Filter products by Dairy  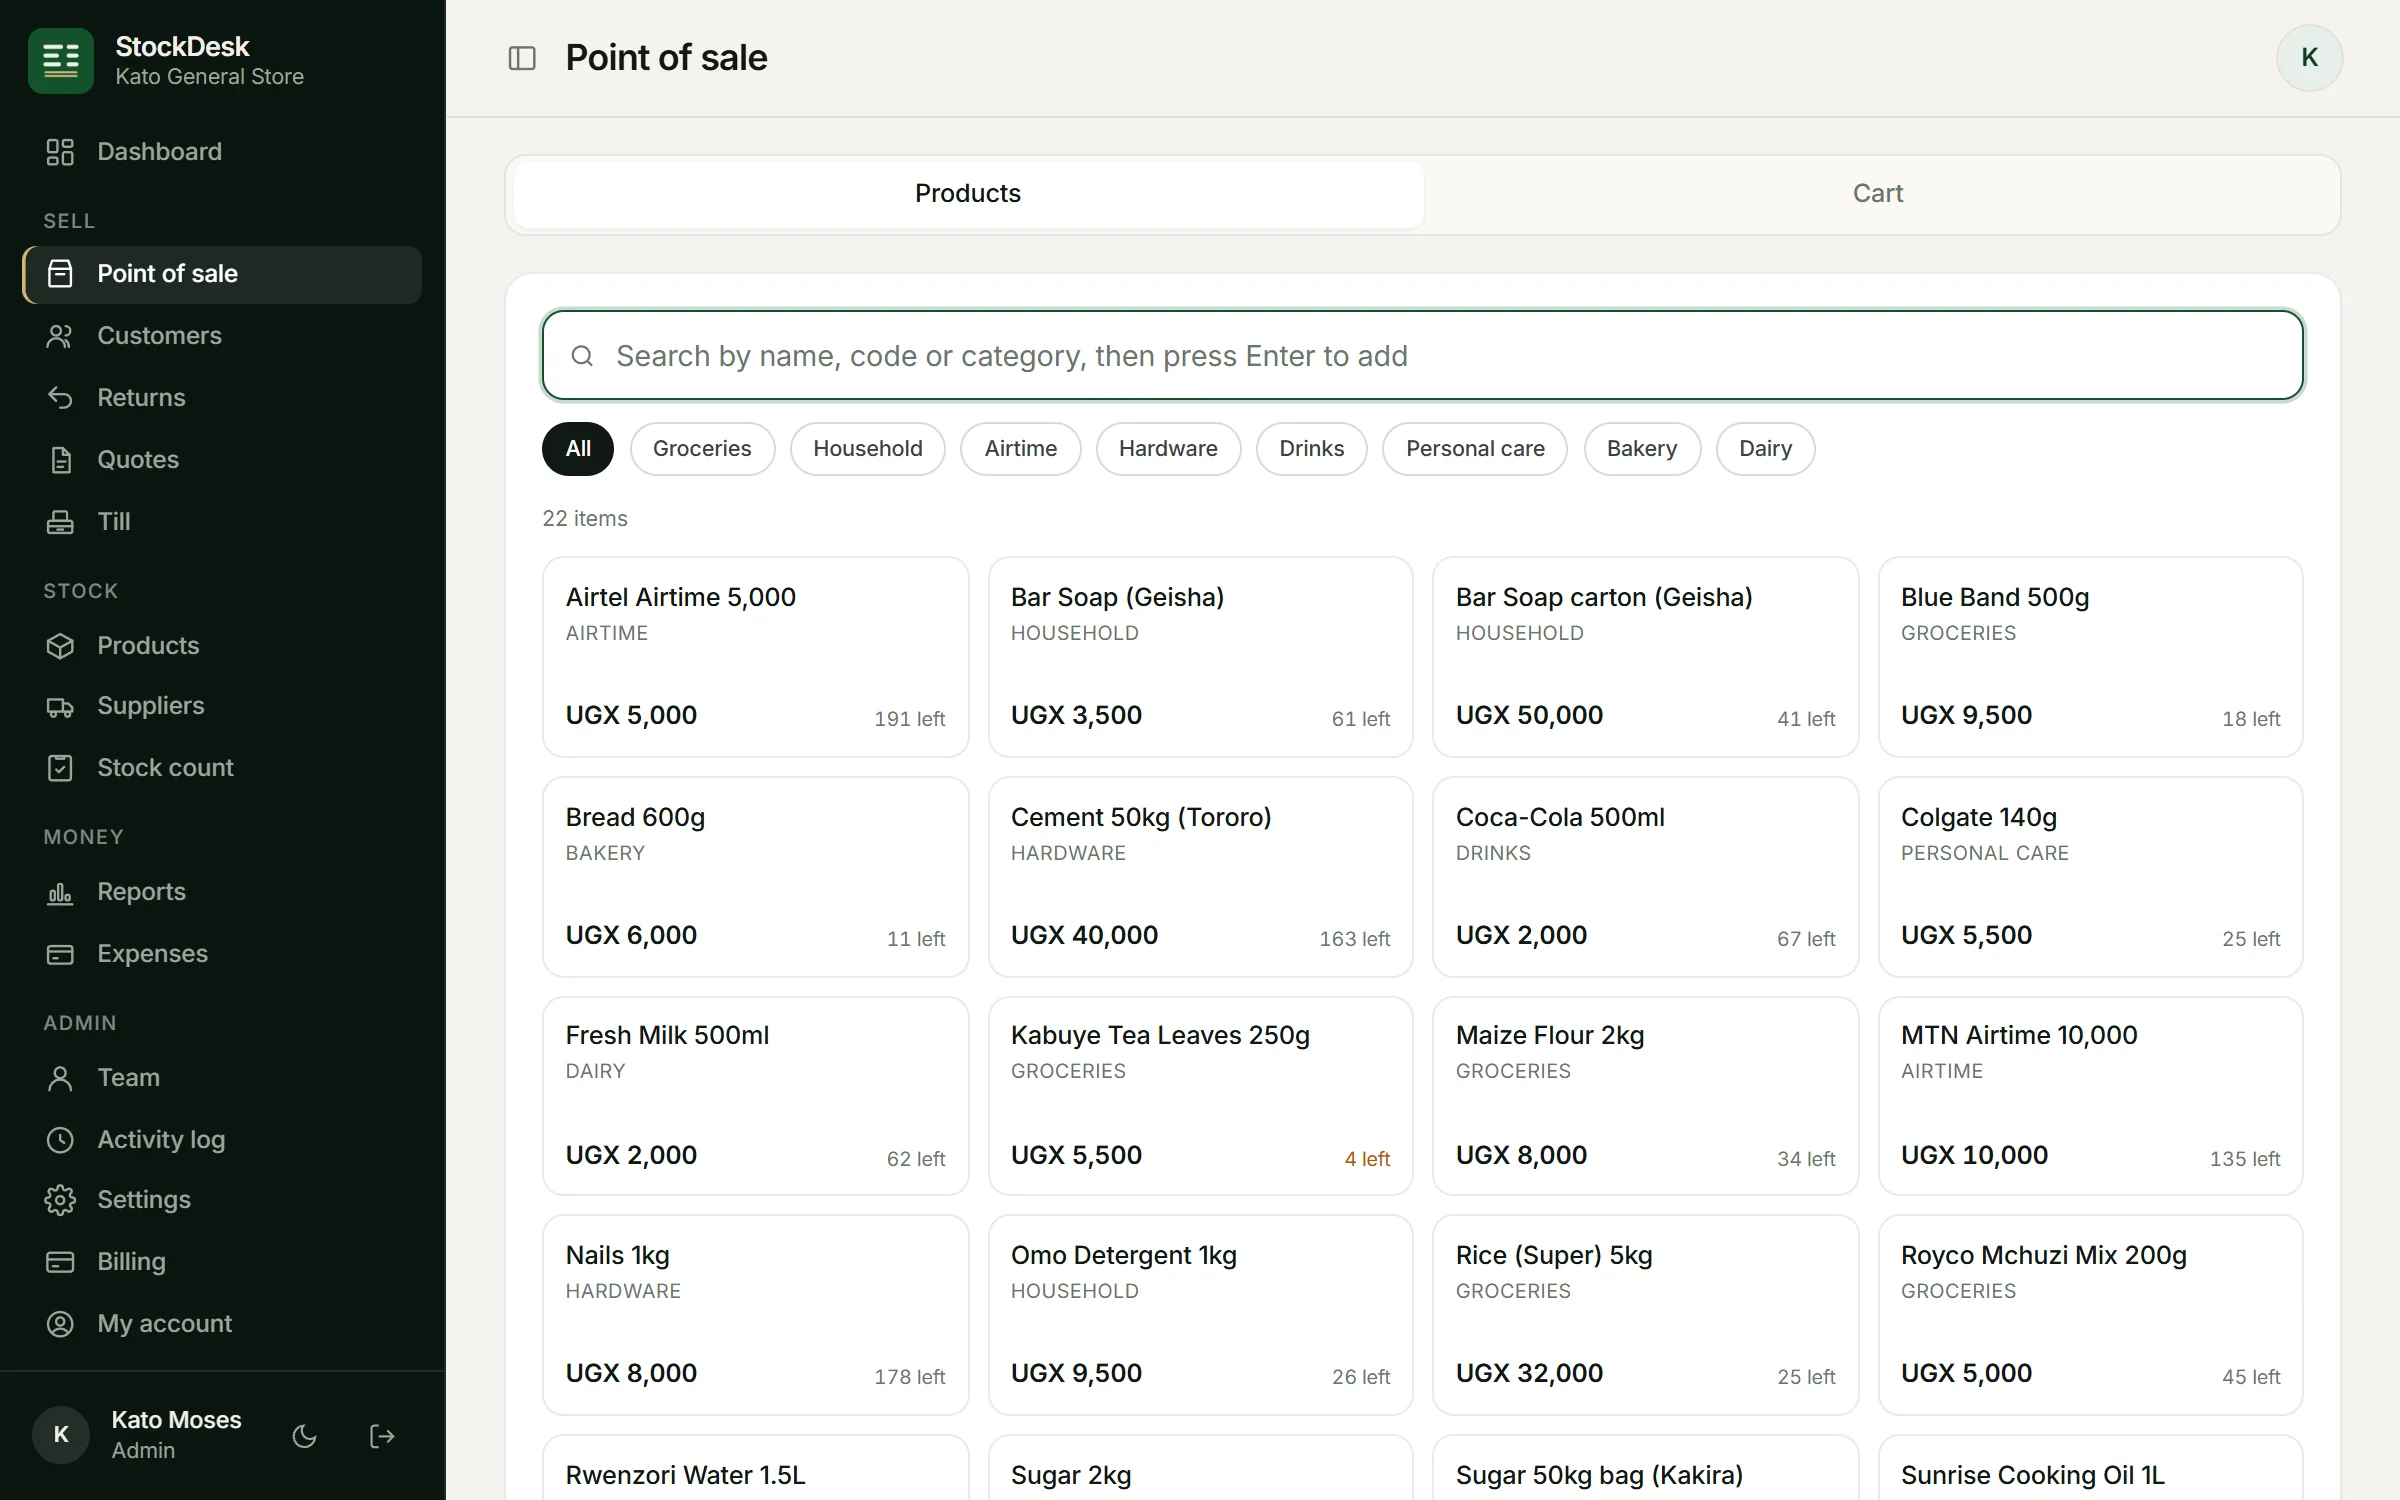[x=1765, y=449]
